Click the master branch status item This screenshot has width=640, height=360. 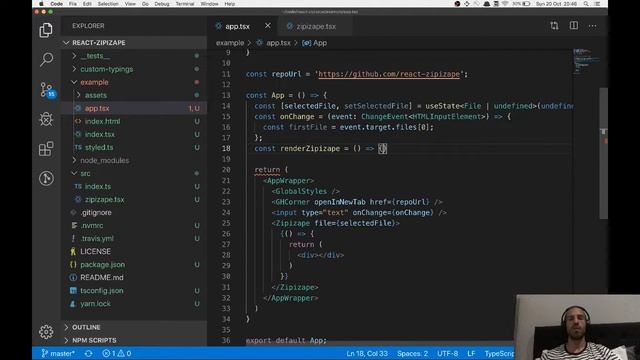[x=58, y=353]
